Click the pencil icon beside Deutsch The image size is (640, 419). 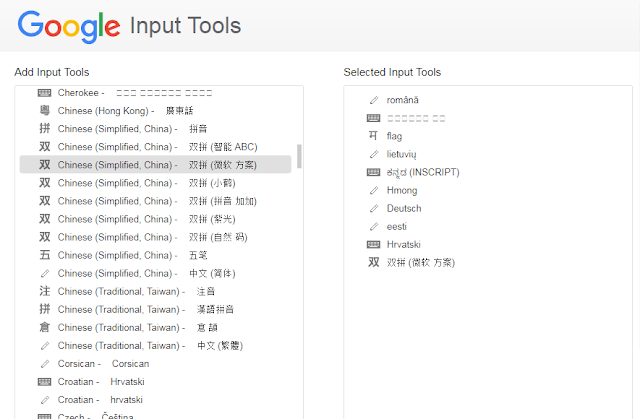click(374, 208)
